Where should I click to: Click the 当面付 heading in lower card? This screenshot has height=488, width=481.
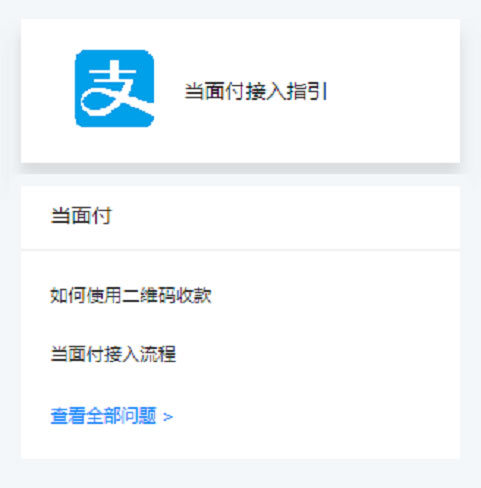point(81,215)
